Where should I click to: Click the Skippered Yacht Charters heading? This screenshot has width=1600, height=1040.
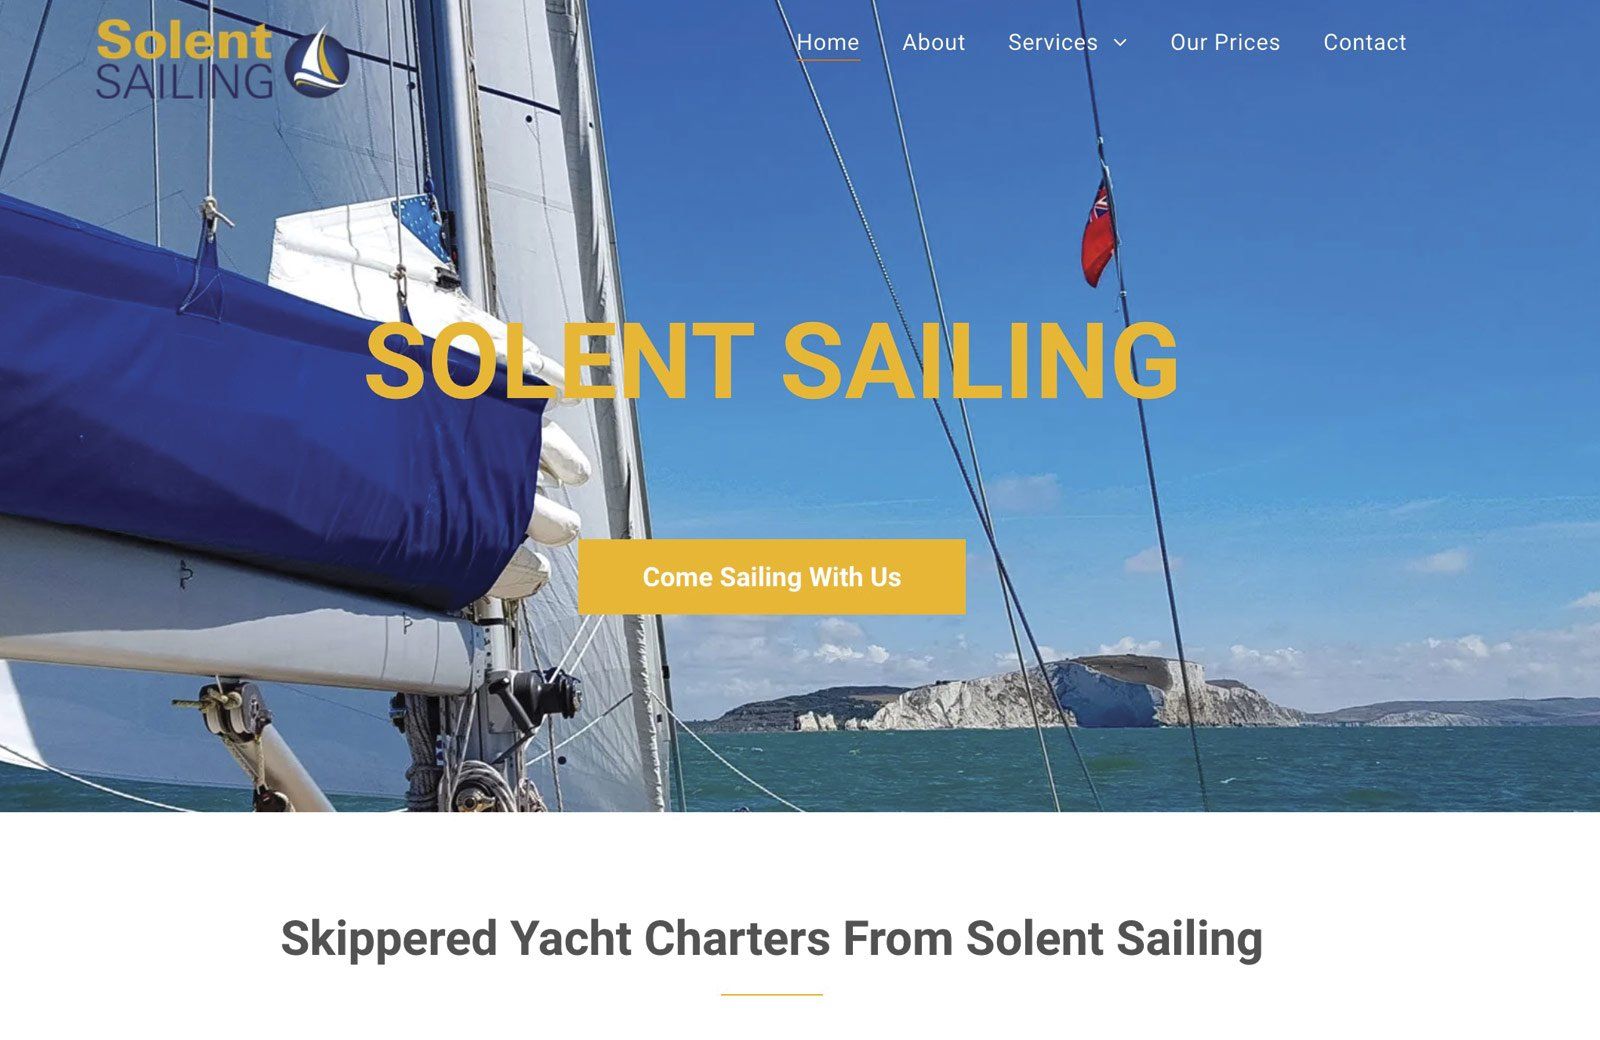(772, 939)
